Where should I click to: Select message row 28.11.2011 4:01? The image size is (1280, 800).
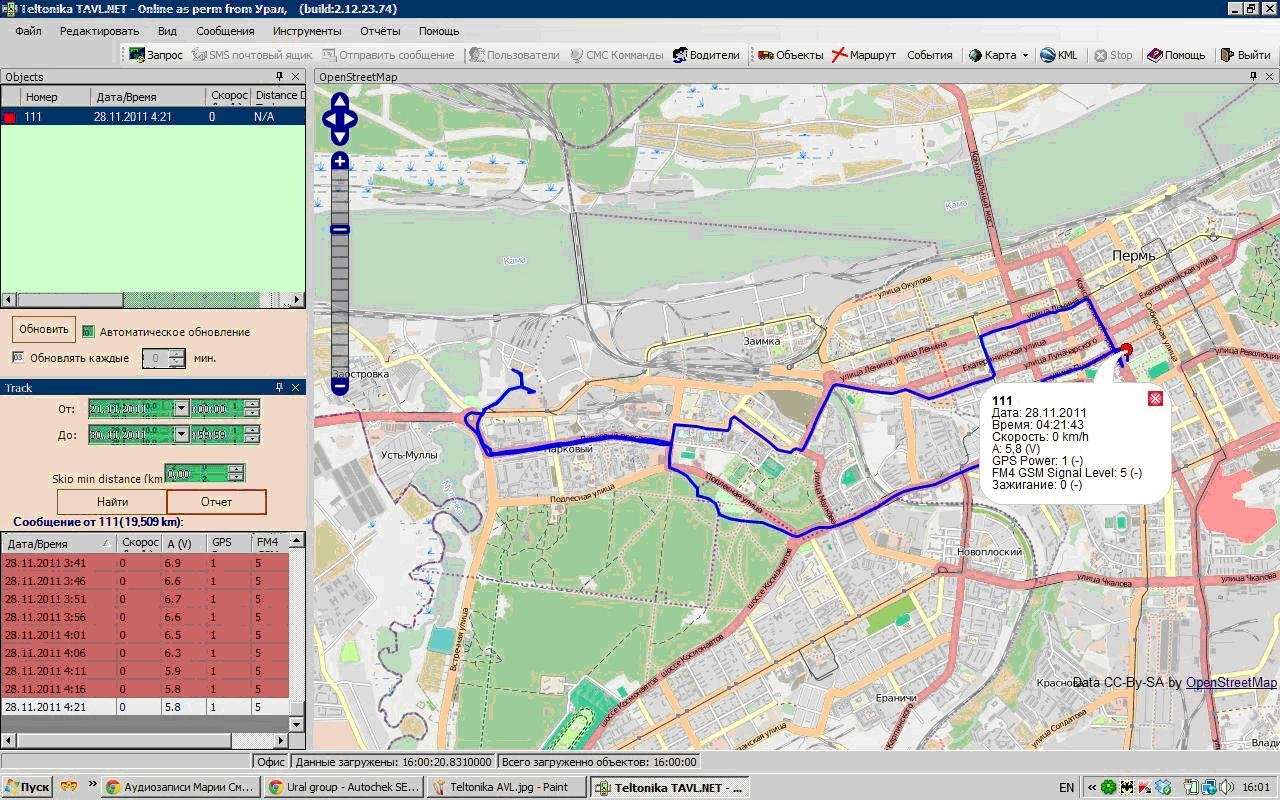point(144,635)
